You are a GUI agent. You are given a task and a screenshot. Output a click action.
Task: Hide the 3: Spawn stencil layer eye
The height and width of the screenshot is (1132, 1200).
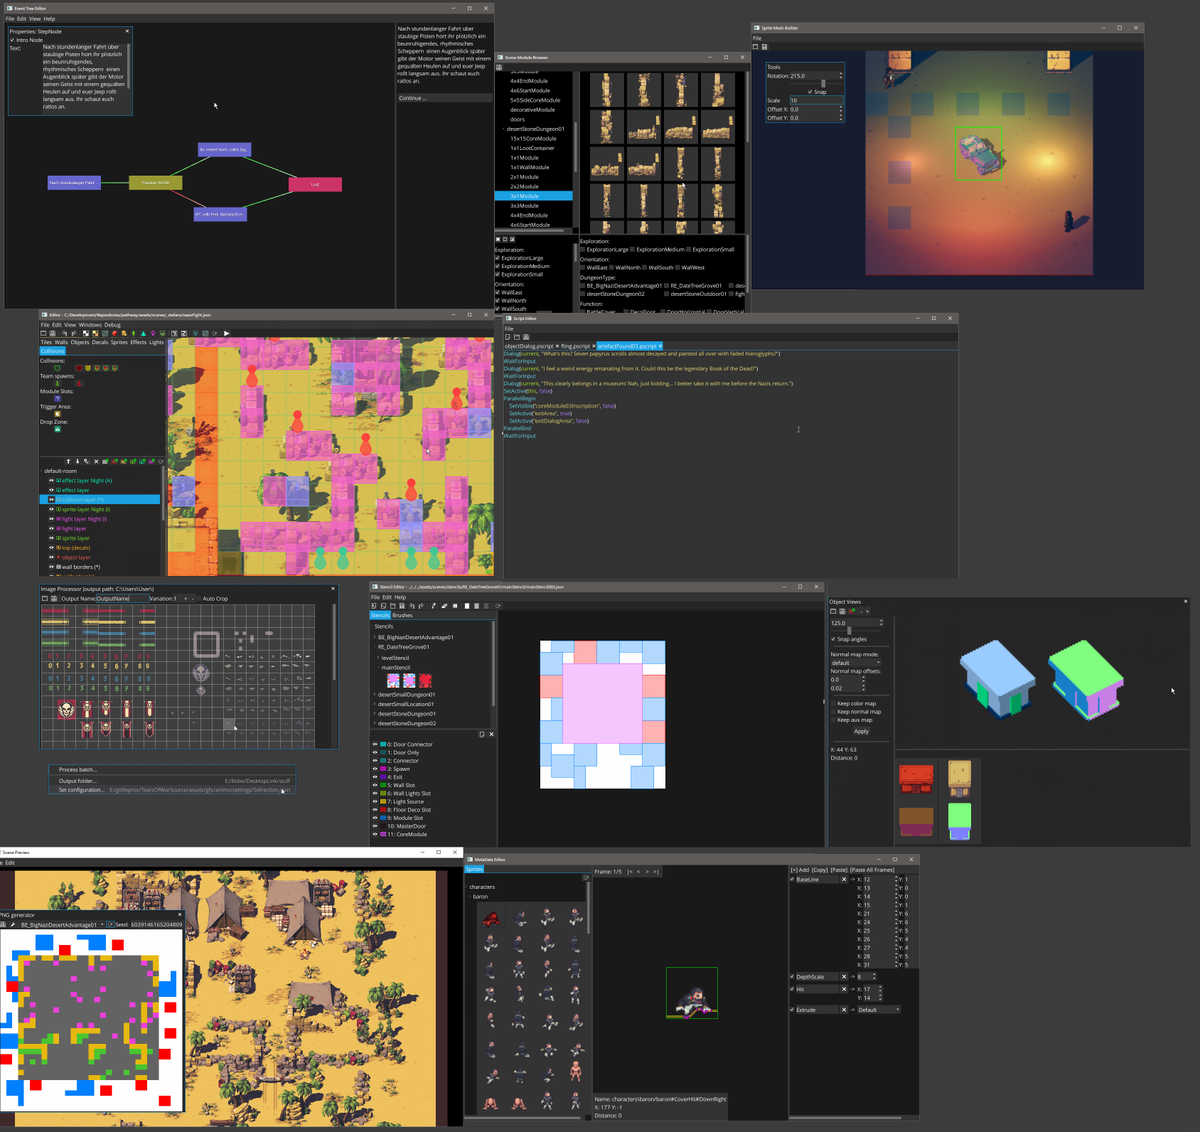[375, 769]
